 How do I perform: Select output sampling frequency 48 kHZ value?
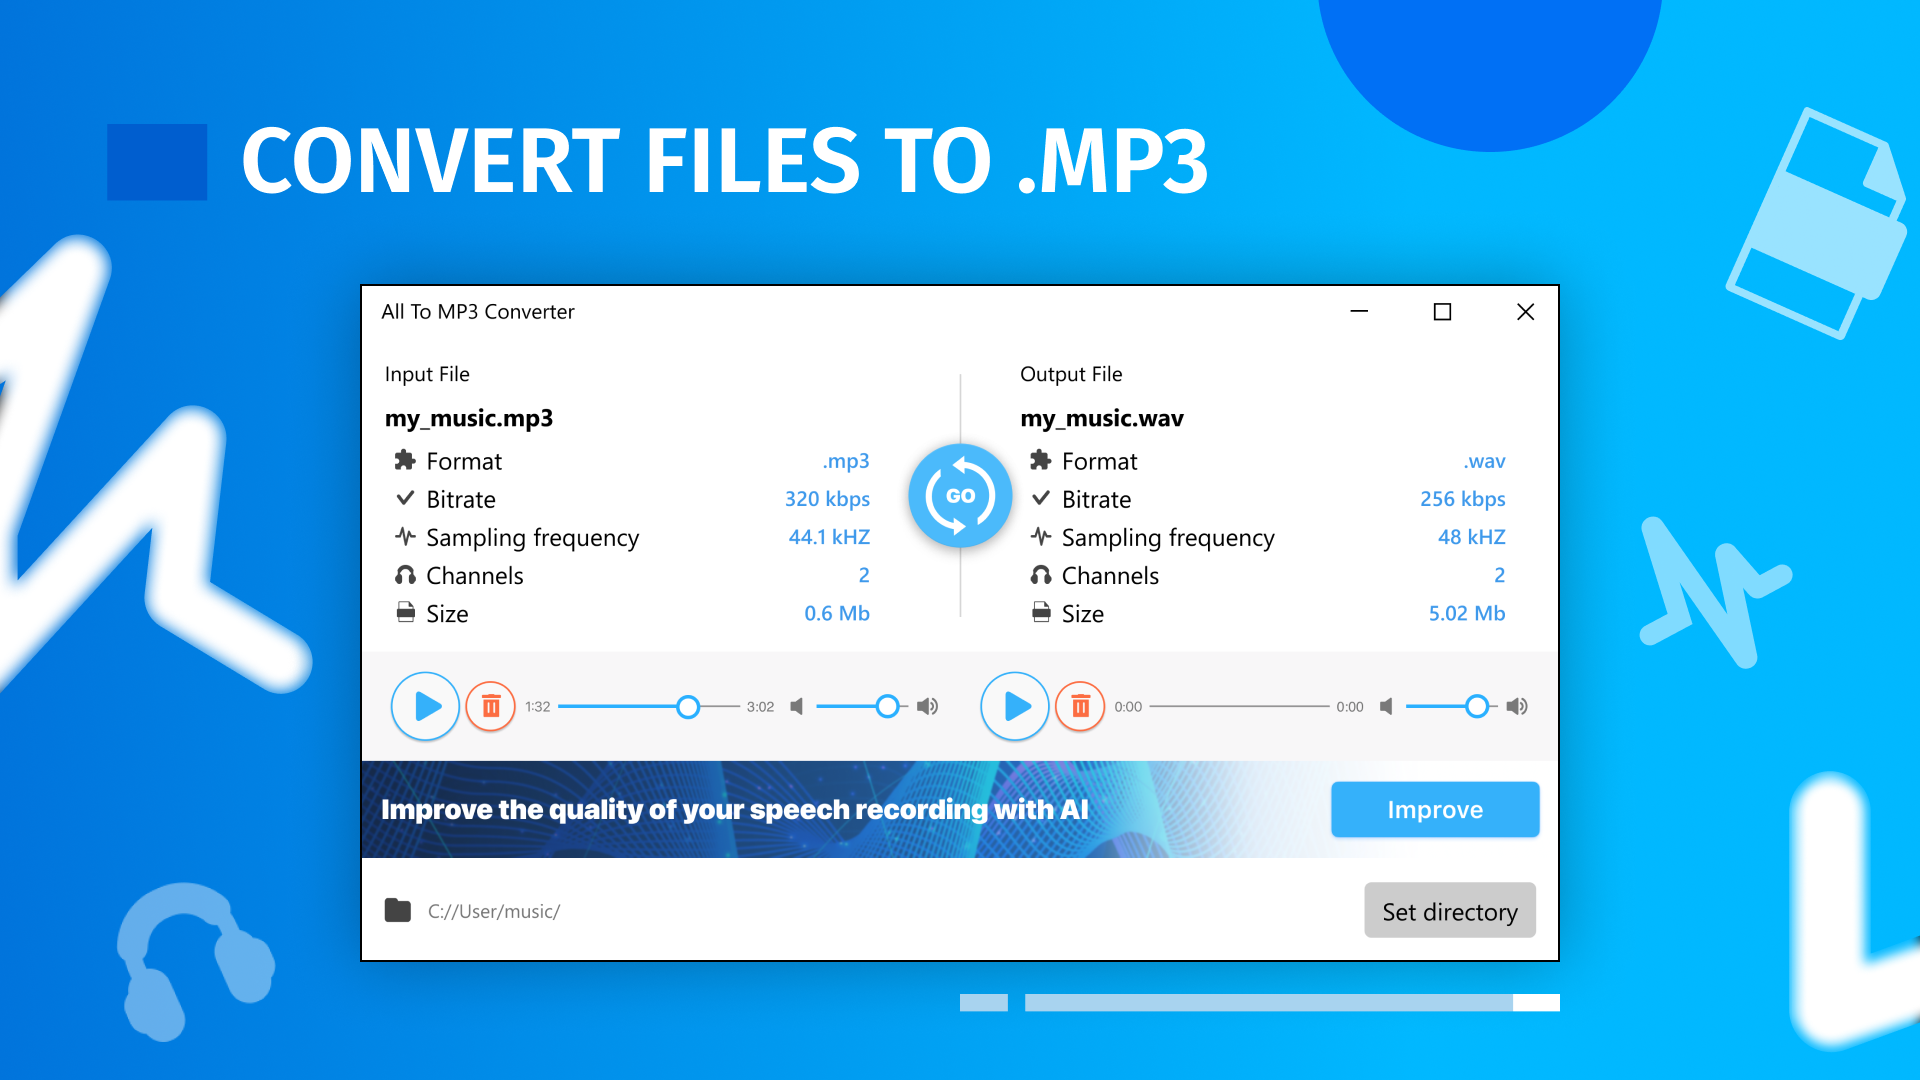point(1471,537)
